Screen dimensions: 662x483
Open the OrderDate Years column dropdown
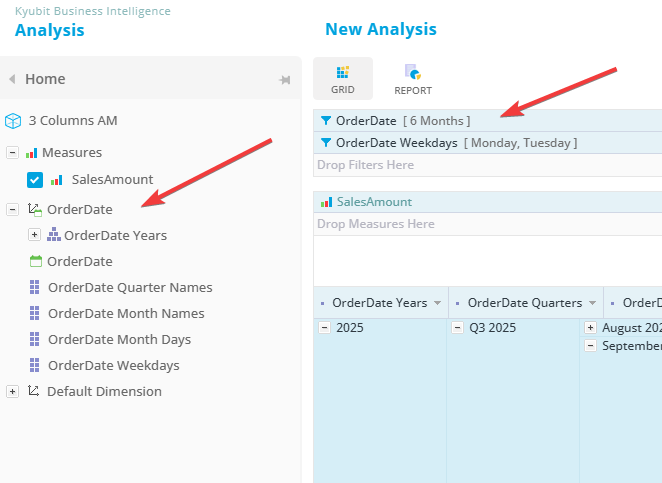coord(437,303)
